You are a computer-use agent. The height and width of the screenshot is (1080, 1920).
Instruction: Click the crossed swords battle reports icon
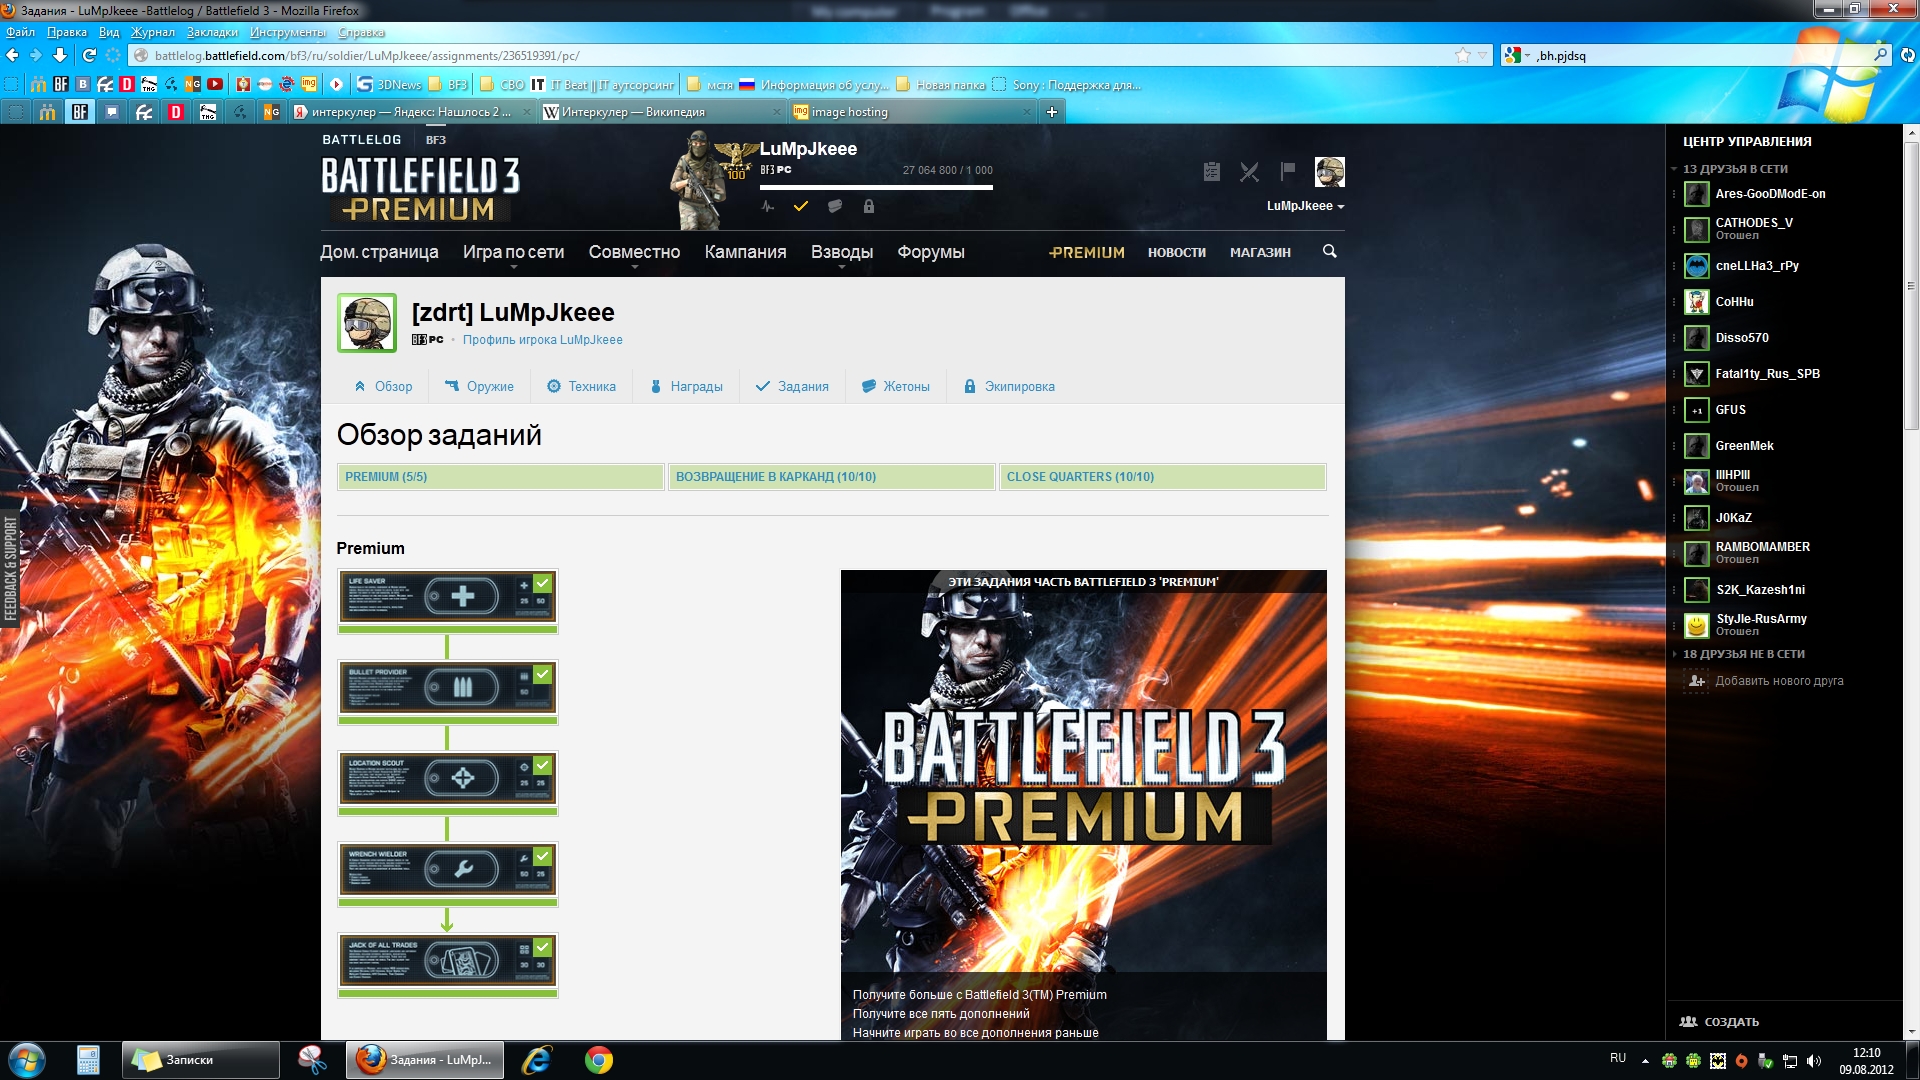(x=1249, y=172)
